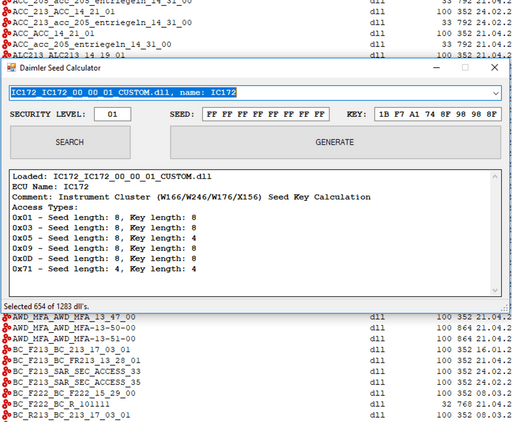The height and width of the screenshot is (422, 512).
Task: Click the GENERATE button
Action: pos(335,142)
